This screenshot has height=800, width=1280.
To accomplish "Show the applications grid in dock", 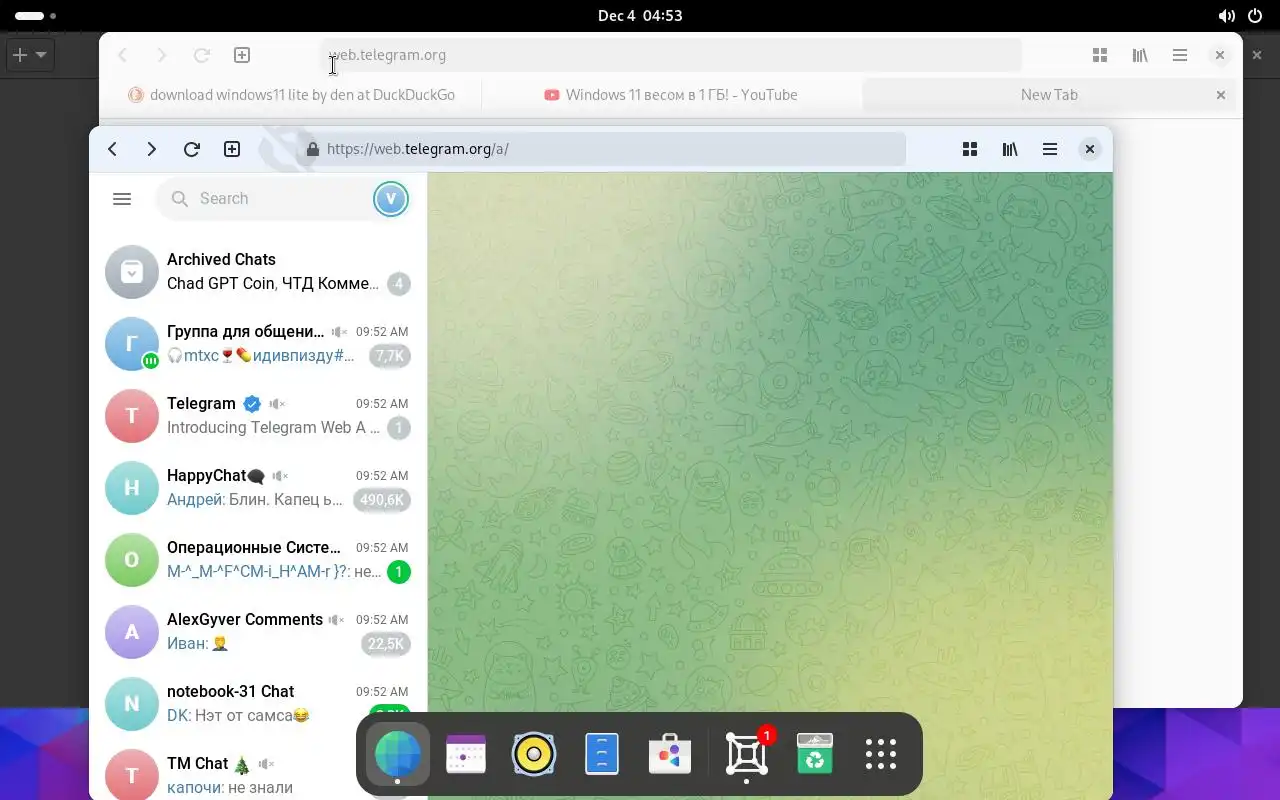I will pyautogui.click(x=881, y=754).
